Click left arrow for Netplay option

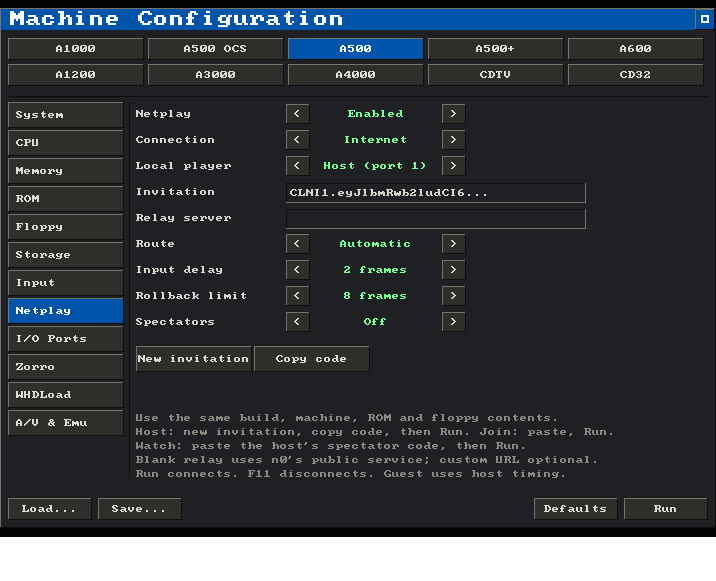point(297,114)
